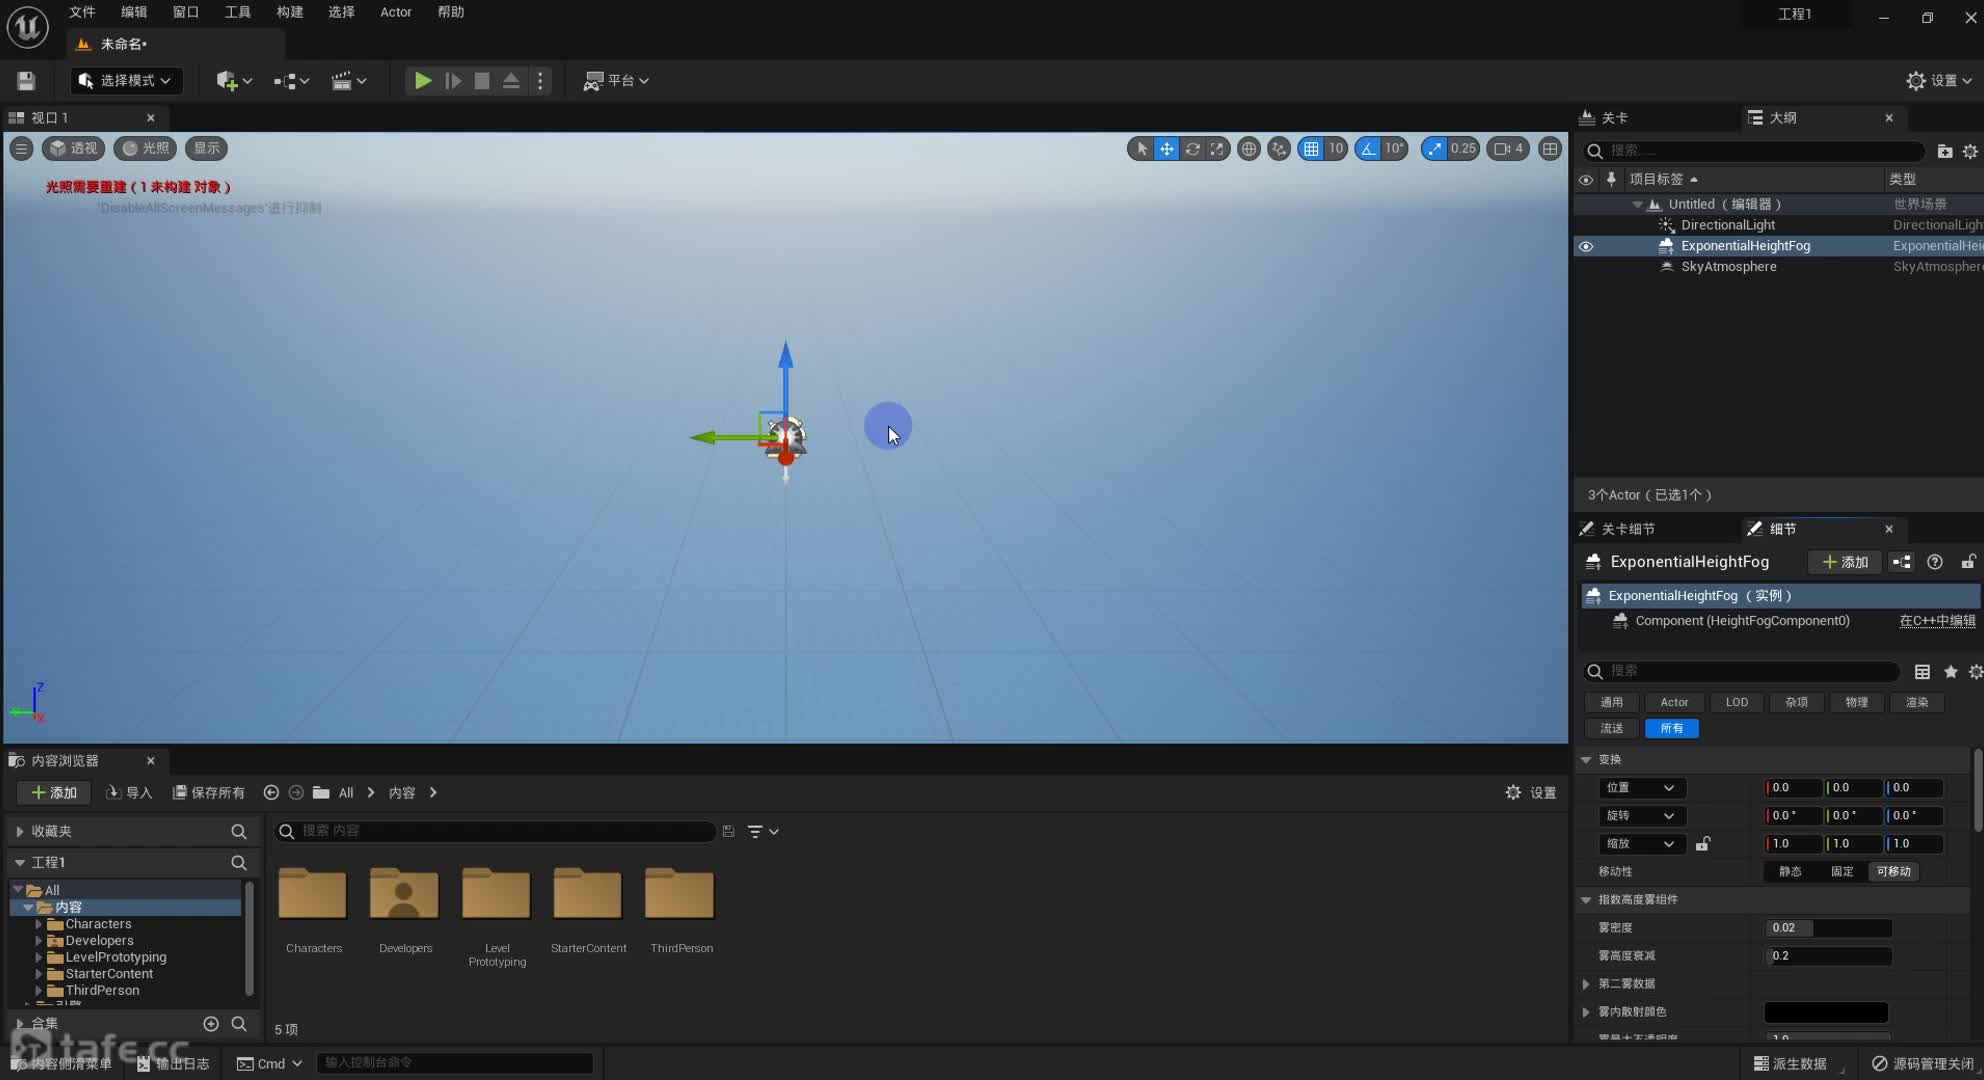Viewport: 1984px width, 1080px height.
Task: Click in the 搜索内容 search field
Action: (495, 831)
